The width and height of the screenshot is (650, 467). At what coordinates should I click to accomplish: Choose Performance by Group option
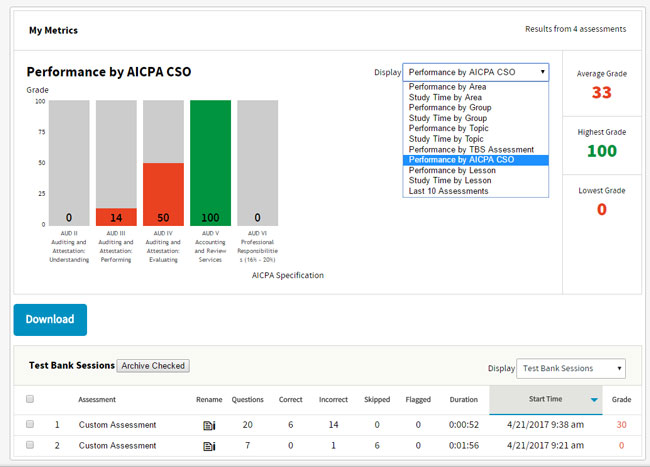(x=475, y=108)
